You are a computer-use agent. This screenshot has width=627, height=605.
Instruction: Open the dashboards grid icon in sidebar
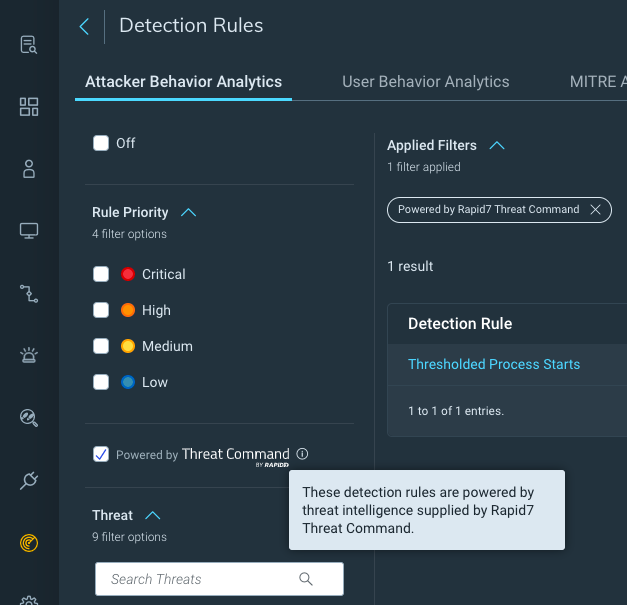coord(29,107)
